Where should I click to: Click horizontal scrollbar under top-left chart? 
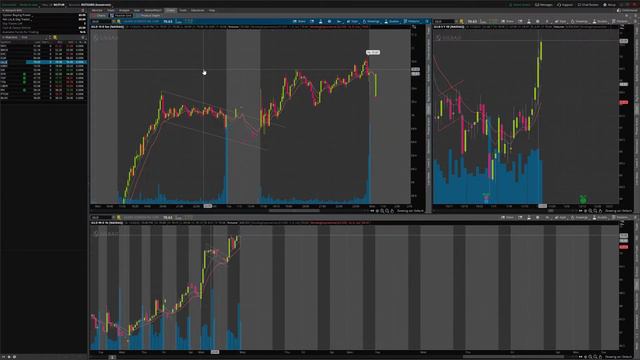coord(294,211)
